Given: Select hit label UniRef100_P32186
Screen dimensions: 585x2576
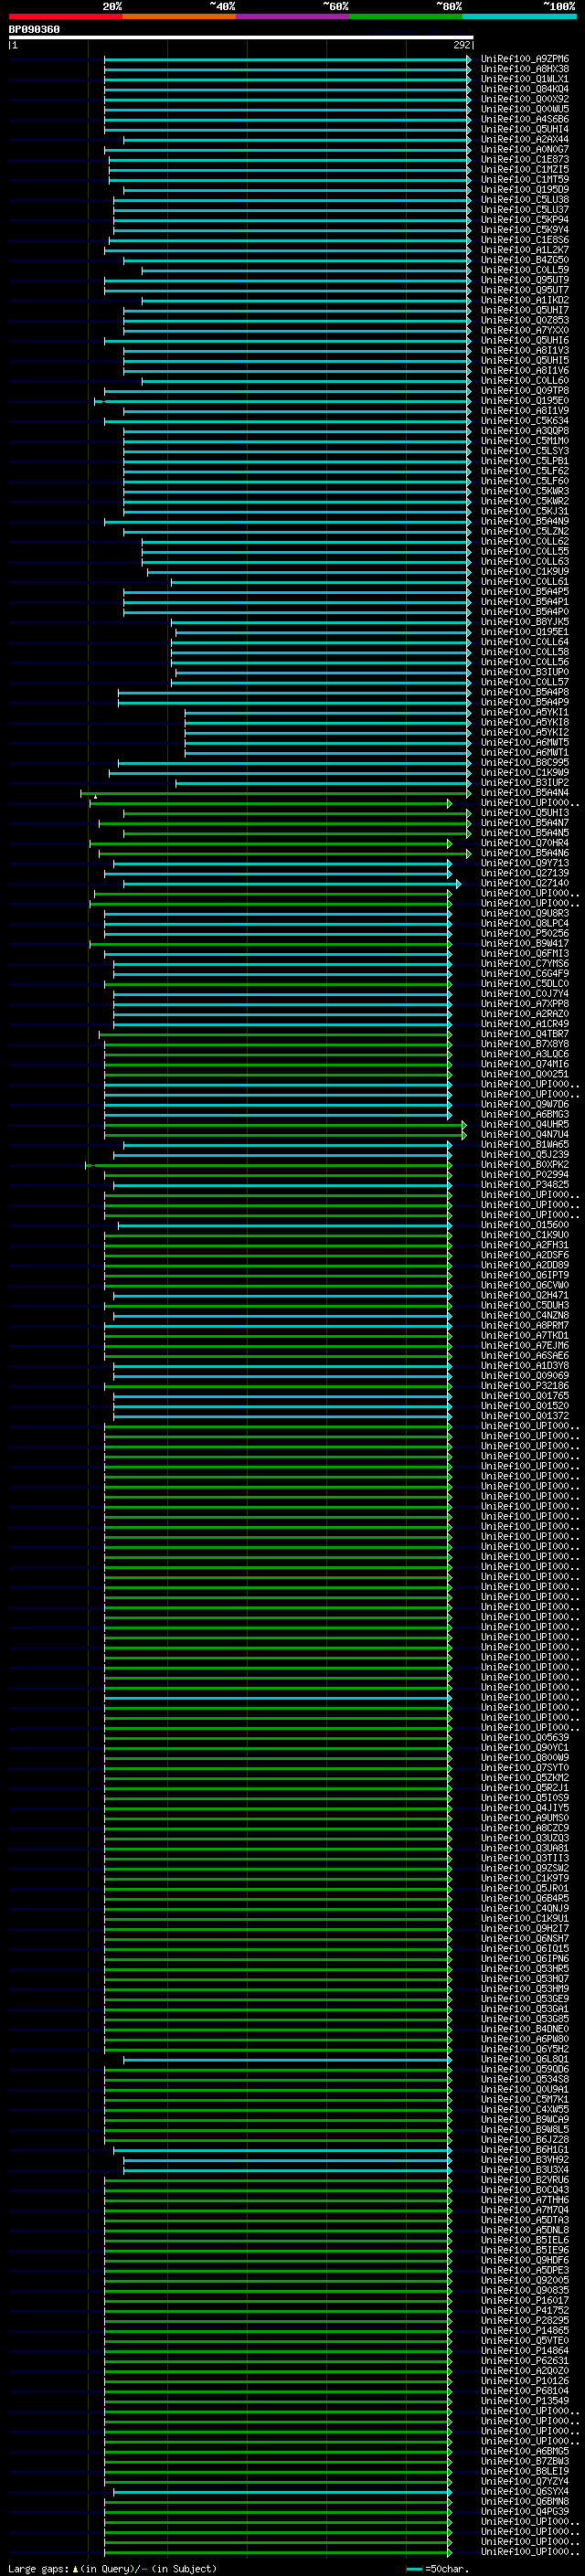Looking at the screenshot, I should click(x=525, y=1386).
